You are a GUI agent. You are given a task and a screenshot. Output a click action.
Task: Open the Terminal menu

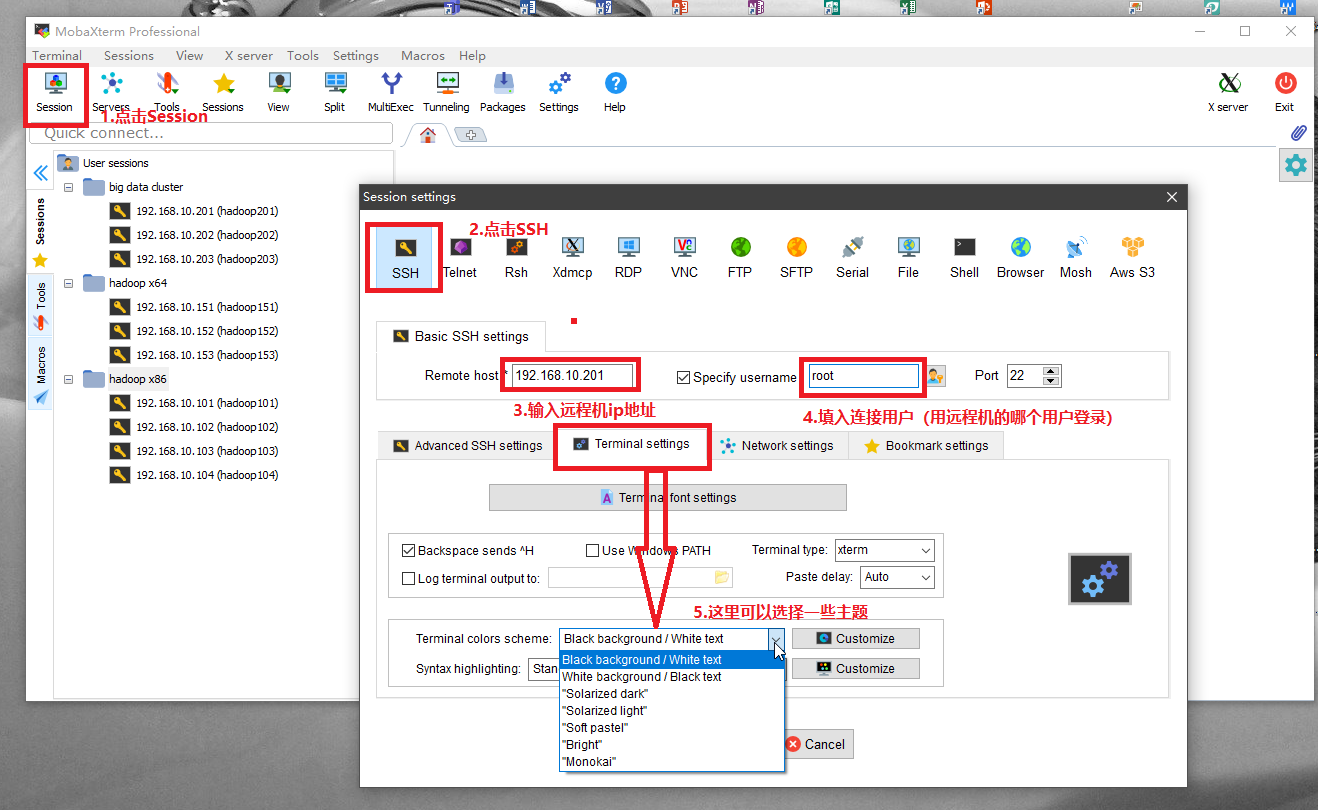57,56
